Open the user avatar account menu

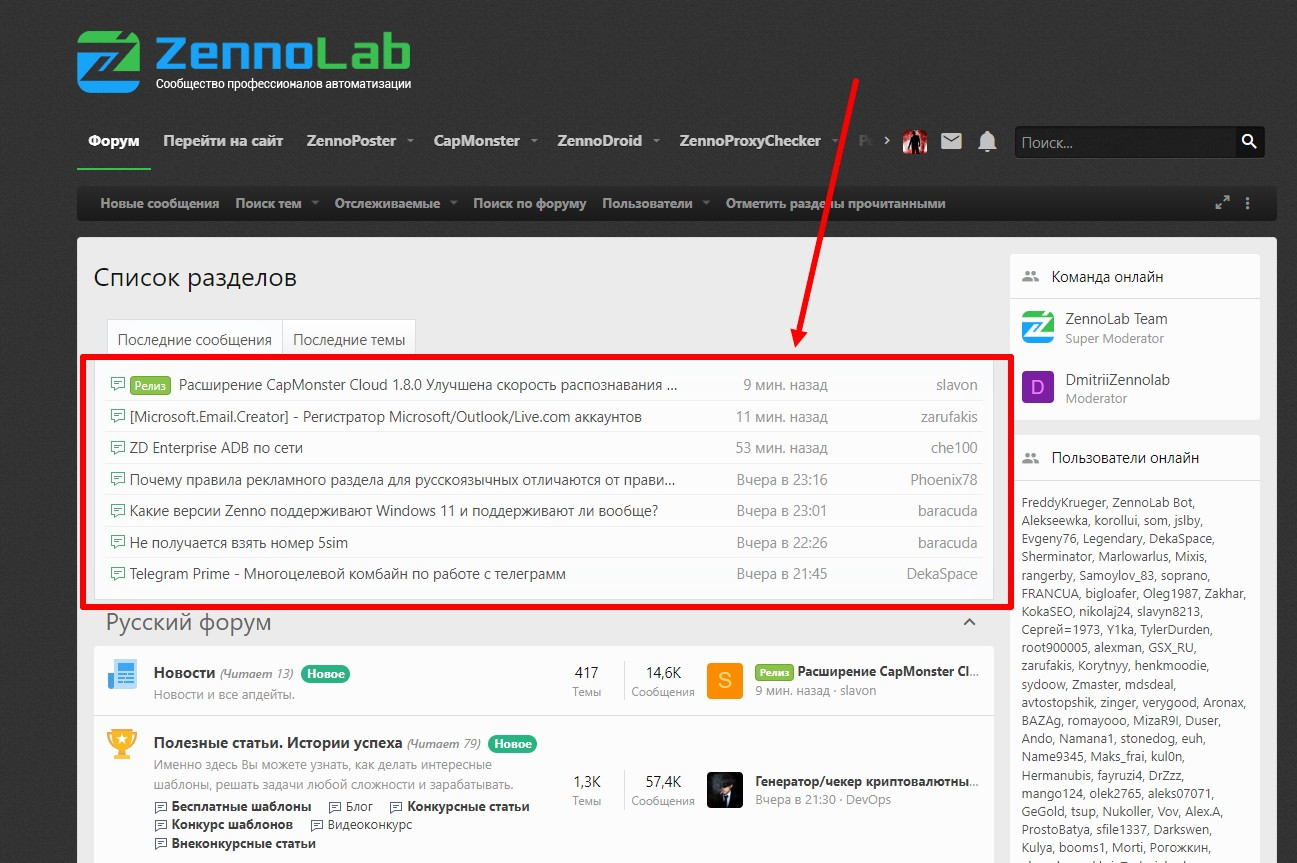tap(915, 142)
